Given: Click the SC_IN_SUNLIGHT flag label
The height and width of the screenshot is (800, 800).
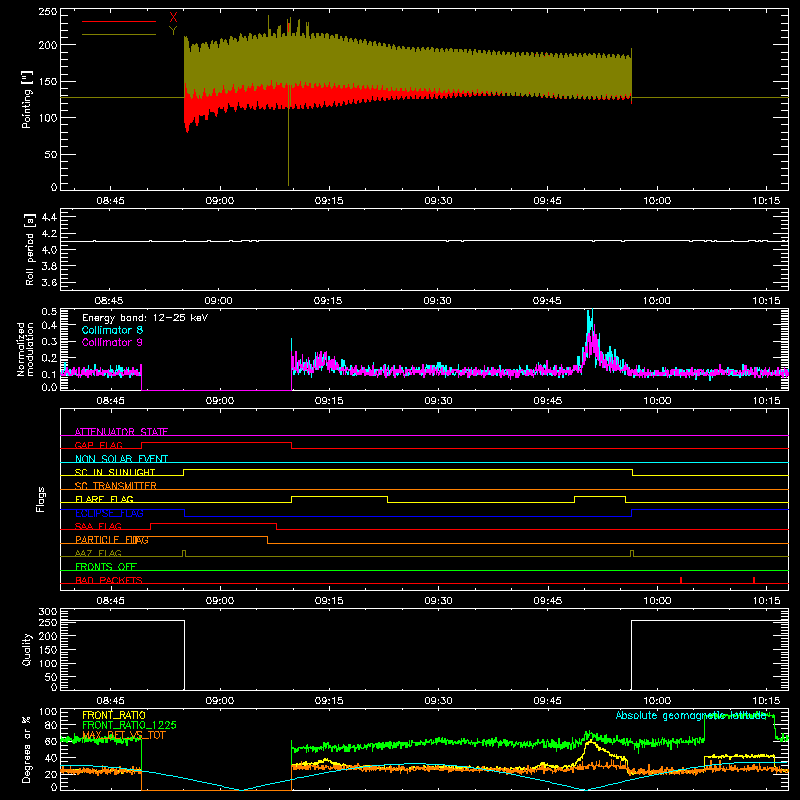Looking at the screenshot, I should 115,472.
